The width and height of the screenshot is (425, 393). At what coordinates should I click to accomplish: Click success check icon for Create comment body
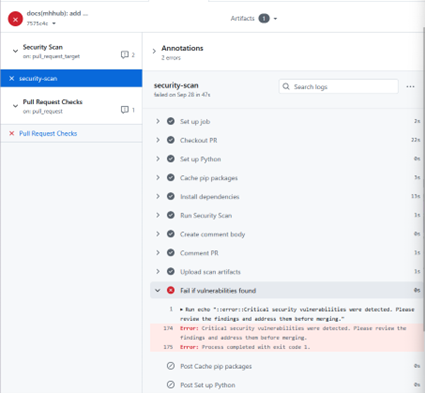pos(171,234)
